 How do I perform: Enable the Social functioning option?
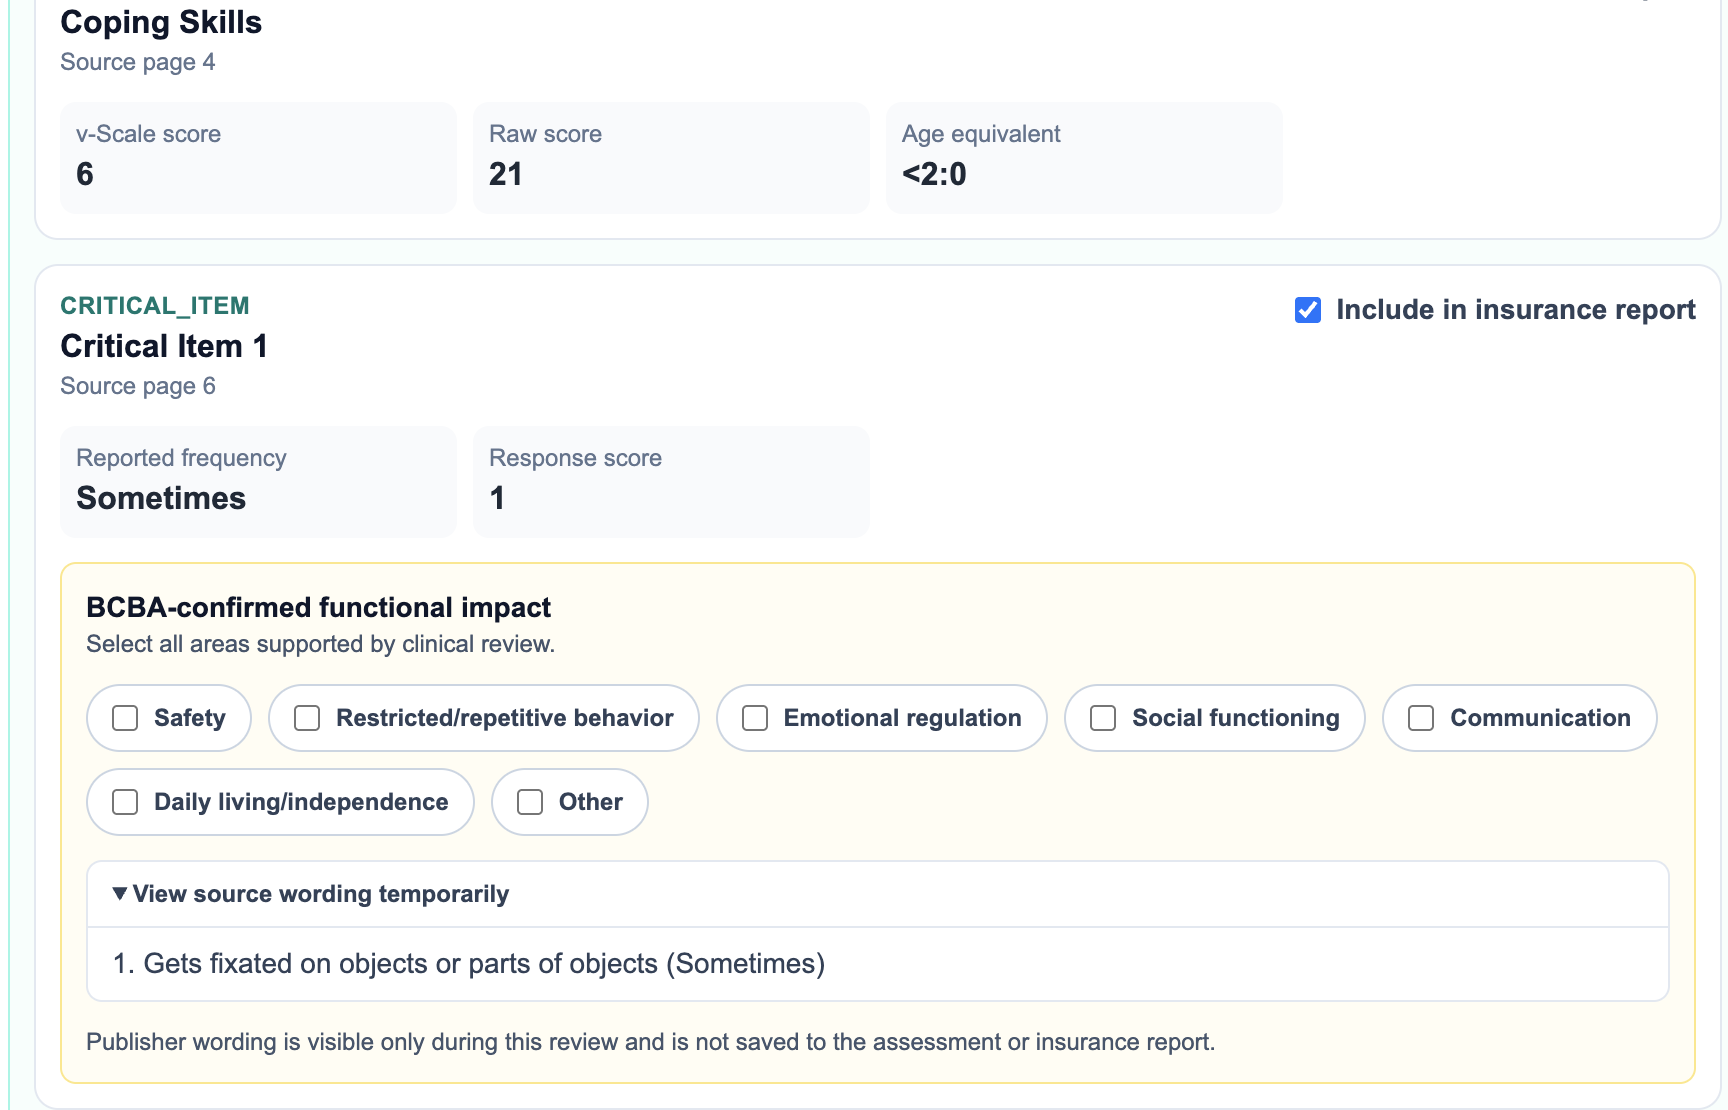coord(1103,718)
